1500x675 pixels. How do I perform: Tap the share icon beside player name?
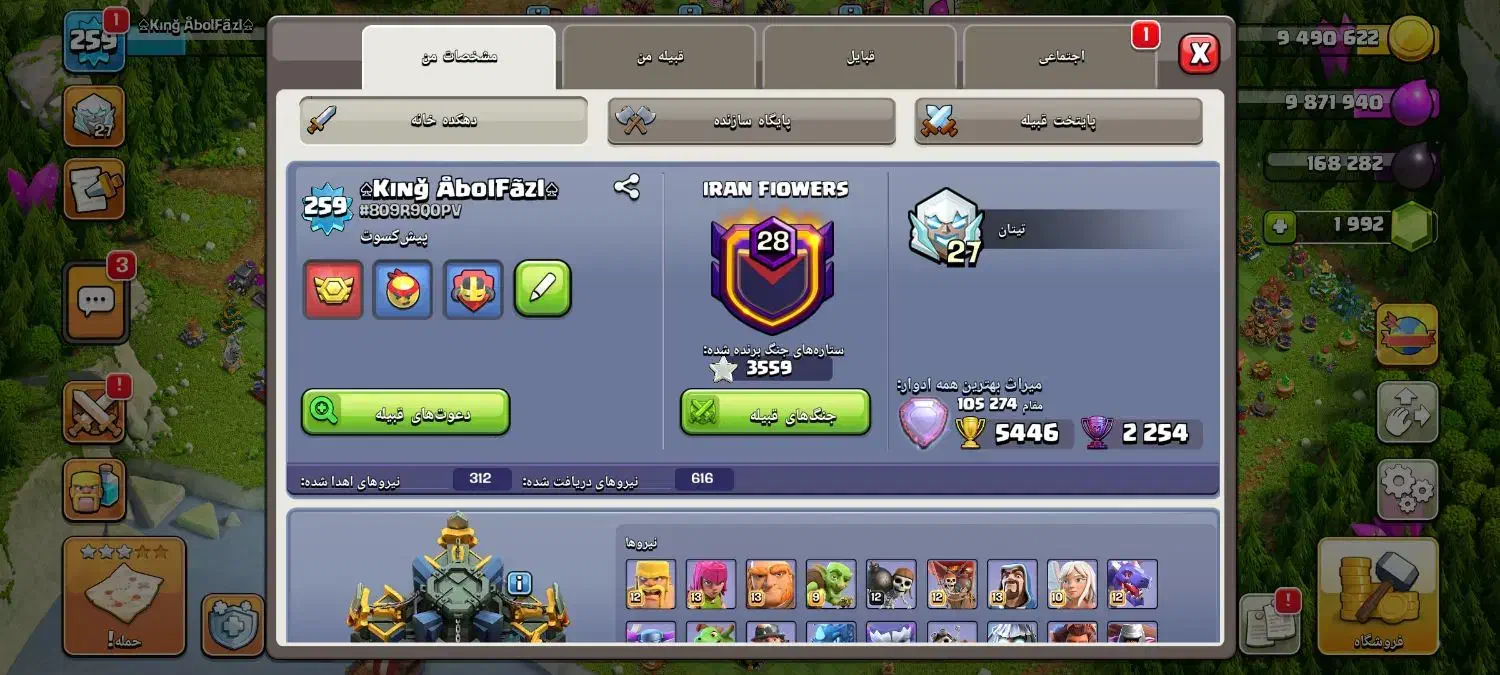click(627, 187)
